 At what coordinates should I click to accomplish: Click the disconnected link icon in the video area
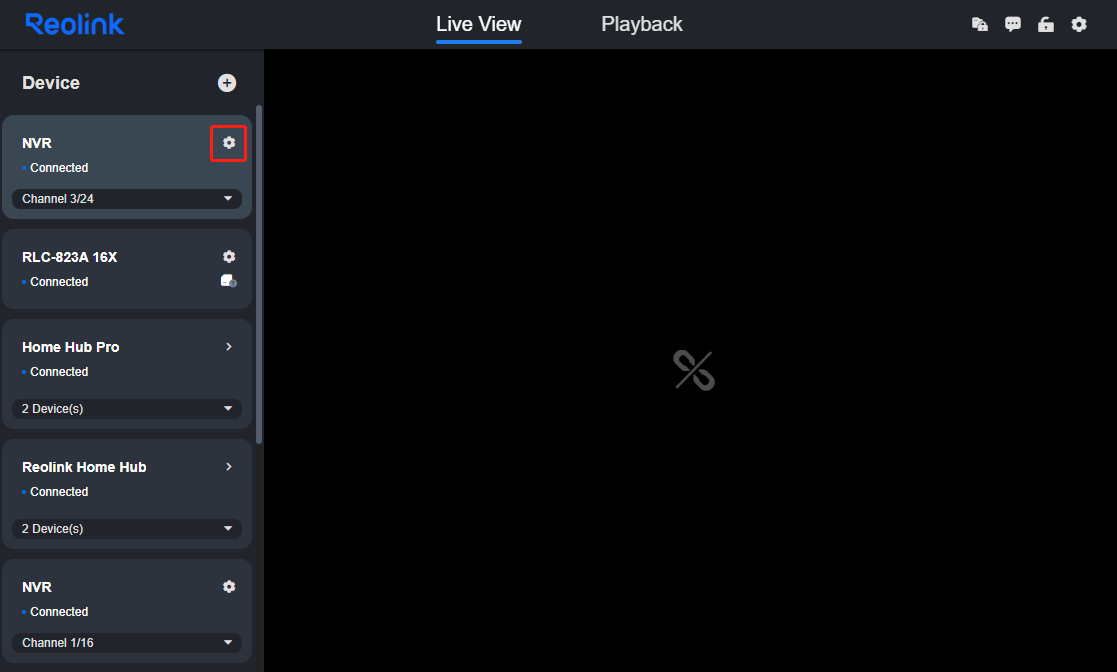click(x=694, y=371)
